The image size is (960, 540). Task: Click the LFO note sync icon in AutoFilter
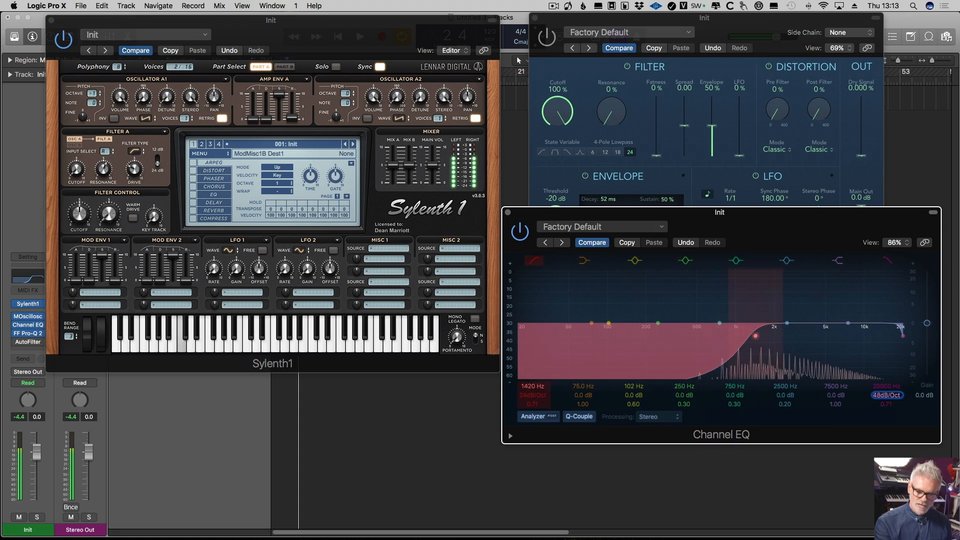(707, 194)
